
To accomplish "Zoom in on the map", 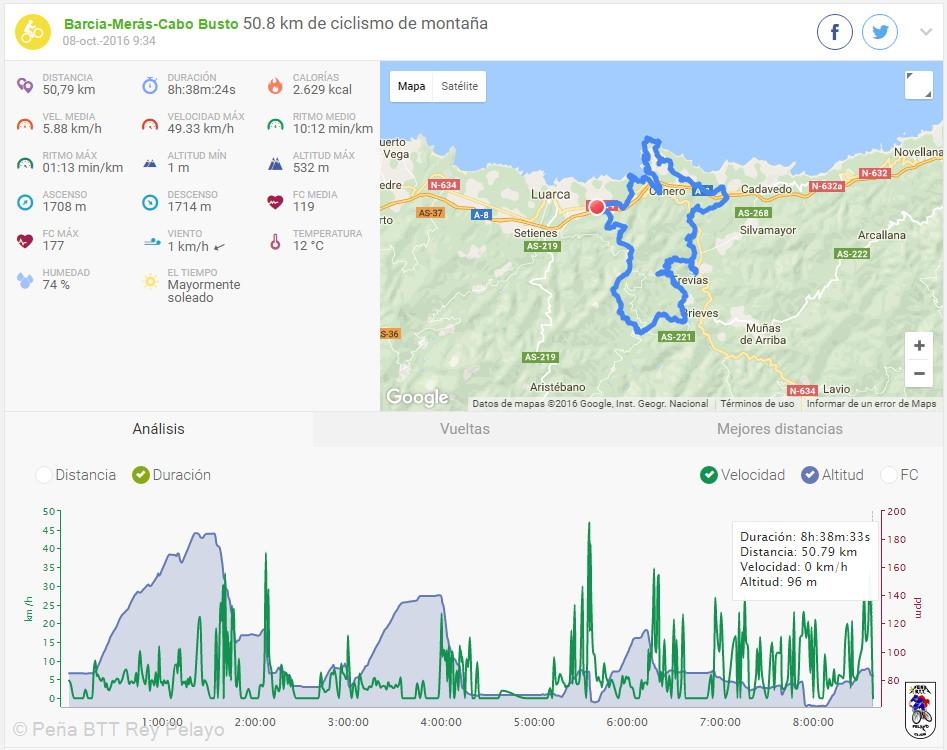I will coord(918,346).
